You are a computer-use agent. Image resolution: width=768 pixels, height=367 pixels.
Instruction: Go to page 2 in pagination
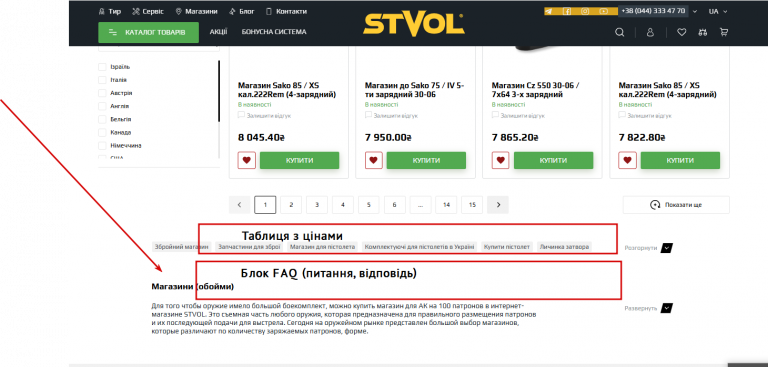291,205
